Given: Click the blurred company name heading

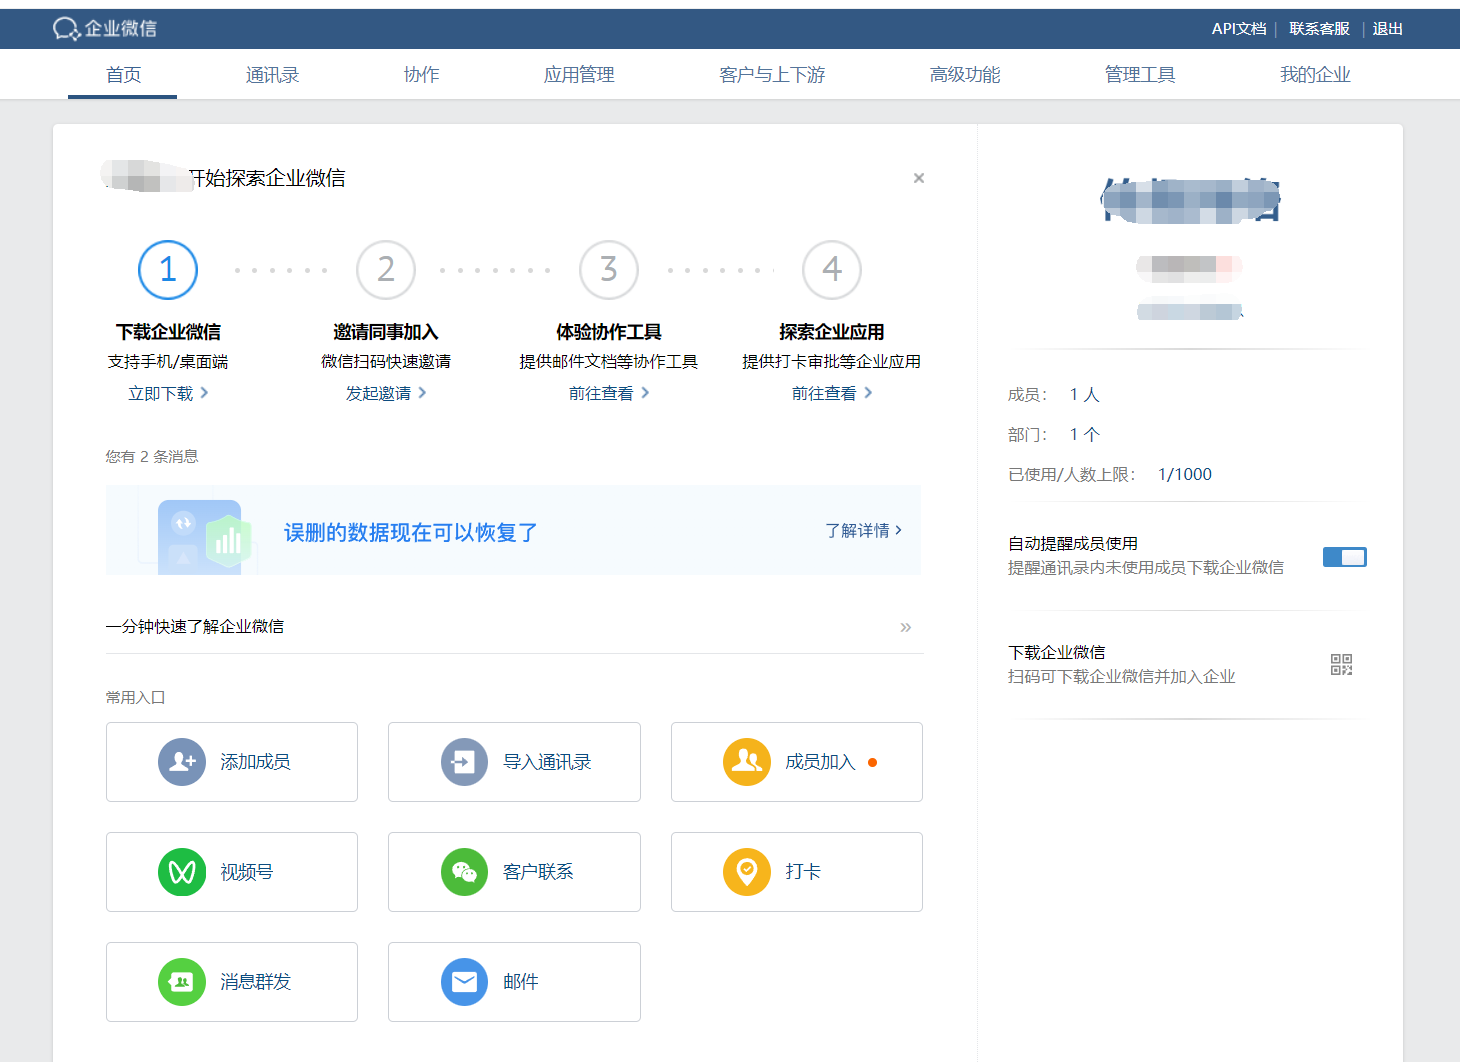Looking at the screenshot, I should (x=1190, y=200).
